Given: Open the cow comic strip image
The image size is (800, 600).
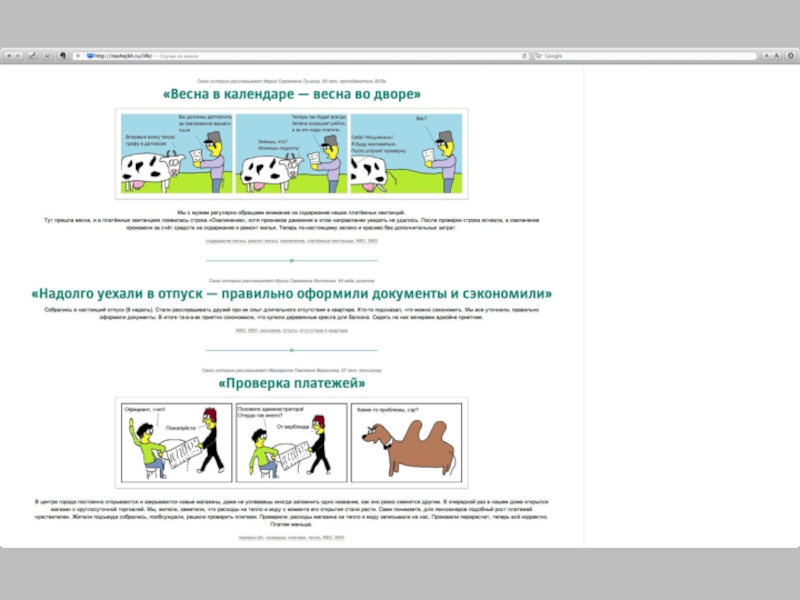Looking at the screenshot, I should (x=292, y=154).
